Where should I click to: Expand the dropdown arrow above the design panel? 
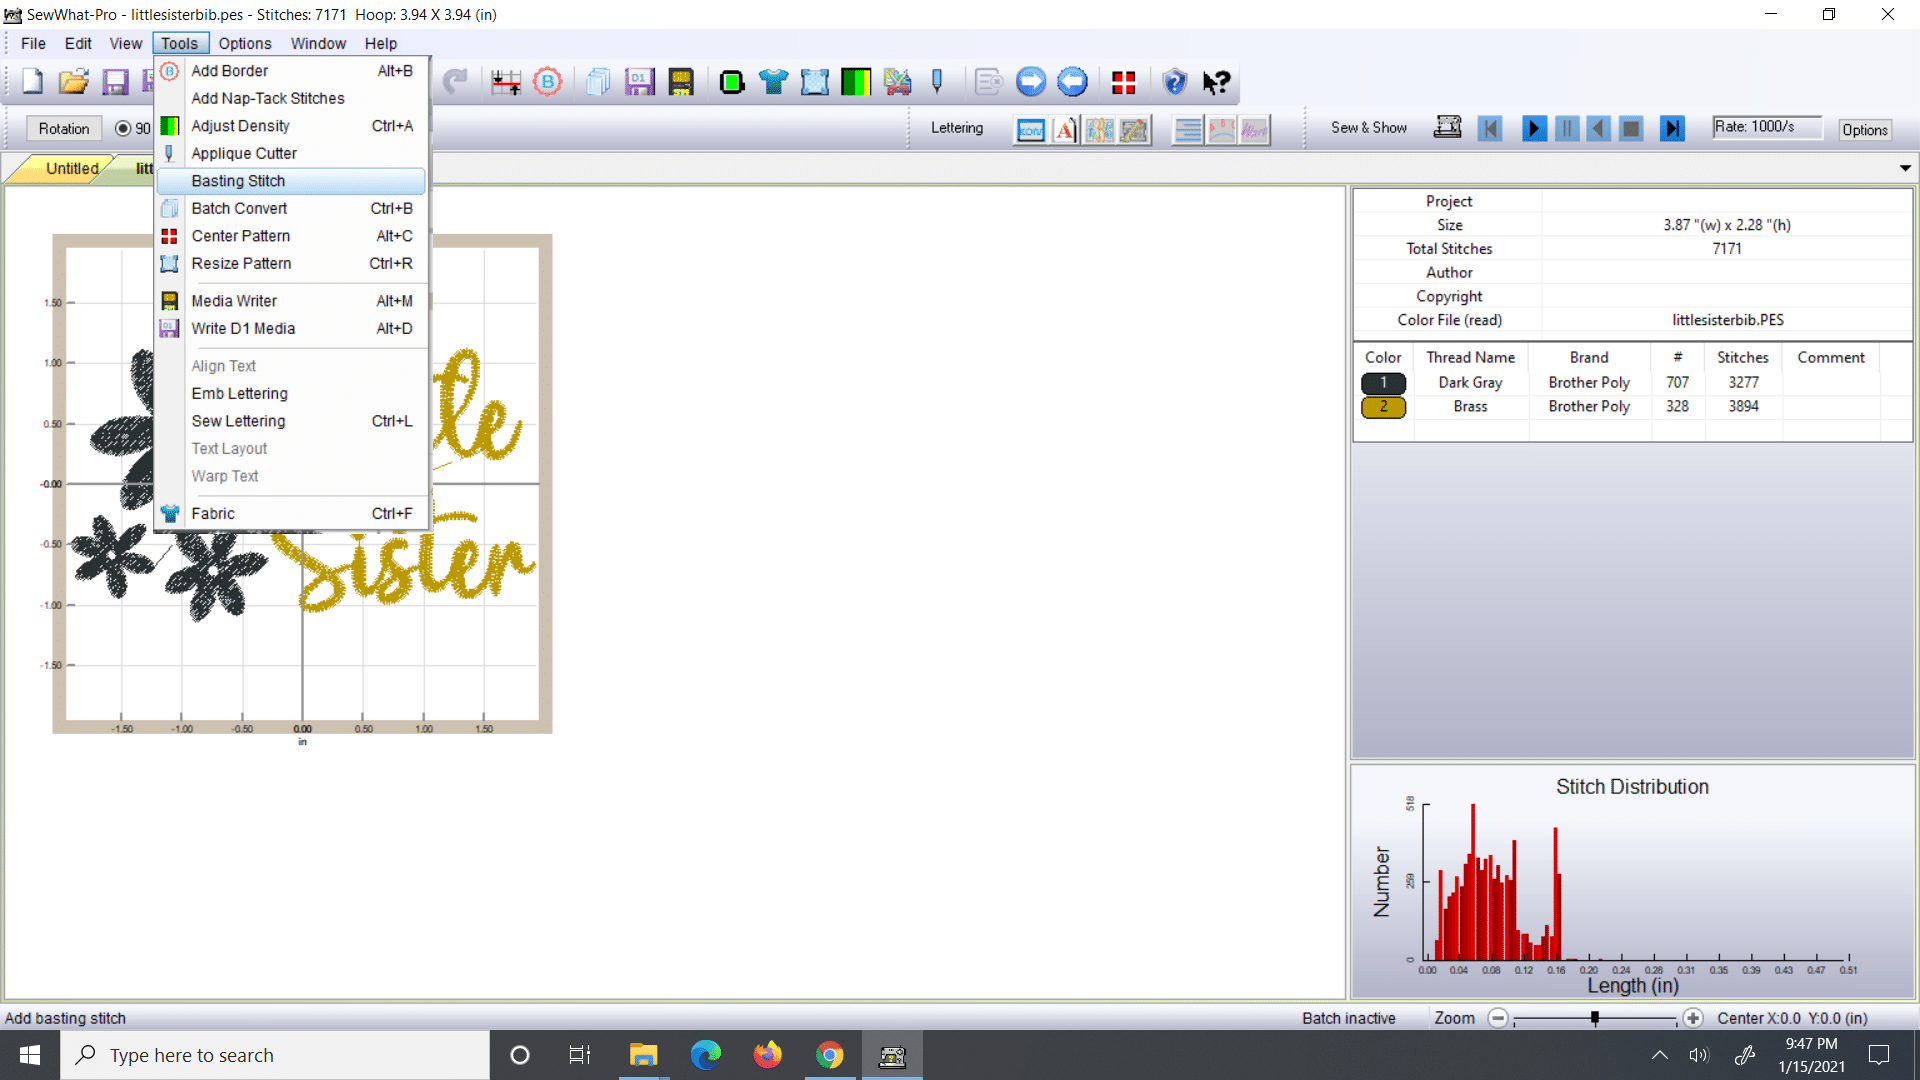[1905, 168]
